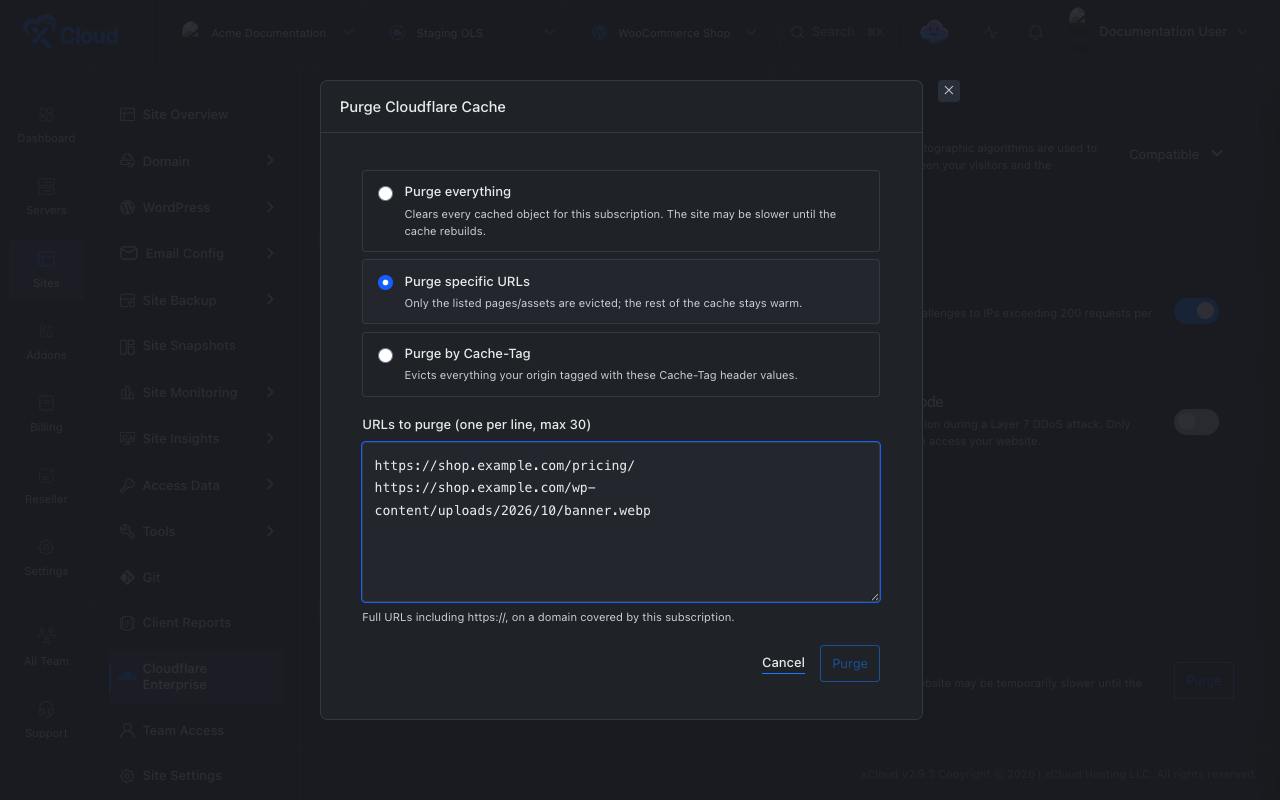Confirm with the dialog's Purge button

coord(850,664)
